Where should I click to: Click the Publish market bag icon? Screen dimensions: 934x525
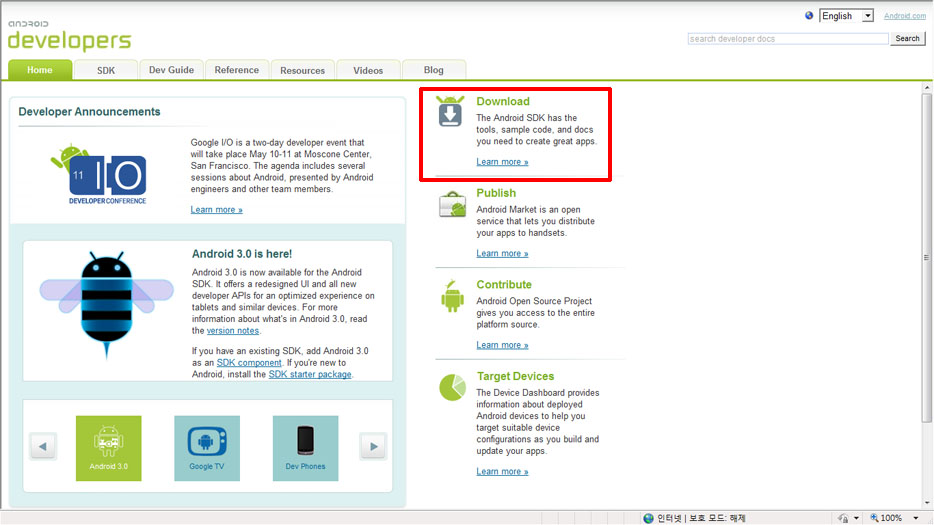pos(453,204)
